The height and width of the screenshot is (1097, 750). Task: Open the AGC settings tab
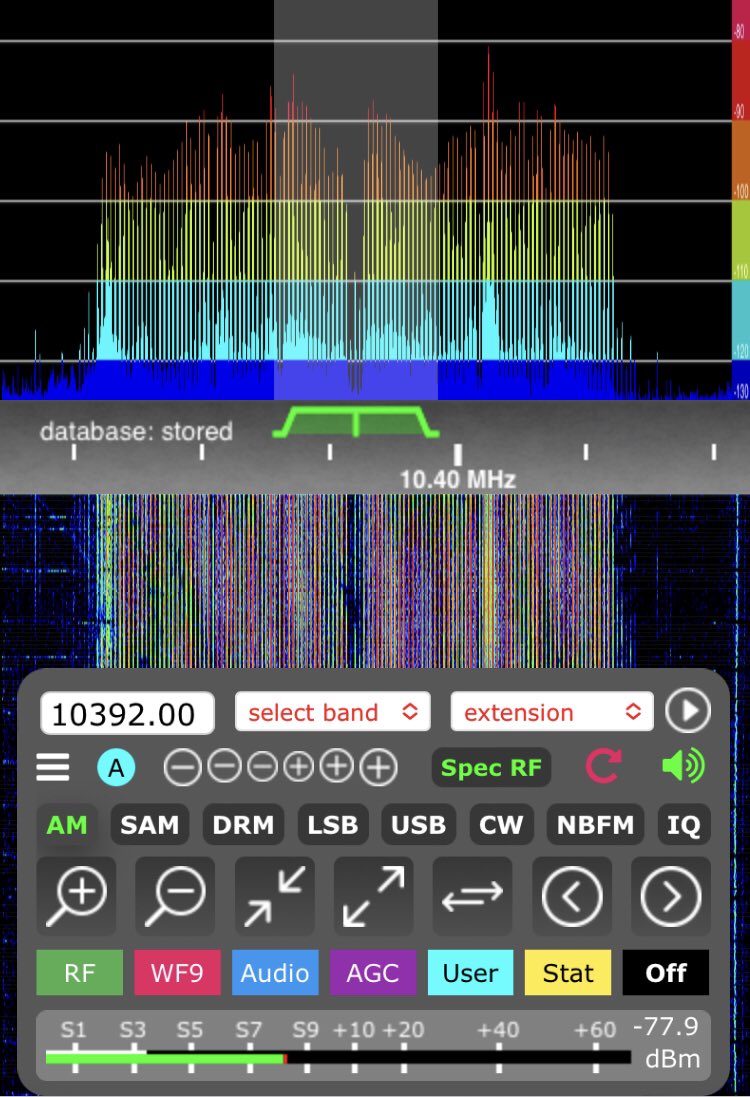(x=372, y=973)
